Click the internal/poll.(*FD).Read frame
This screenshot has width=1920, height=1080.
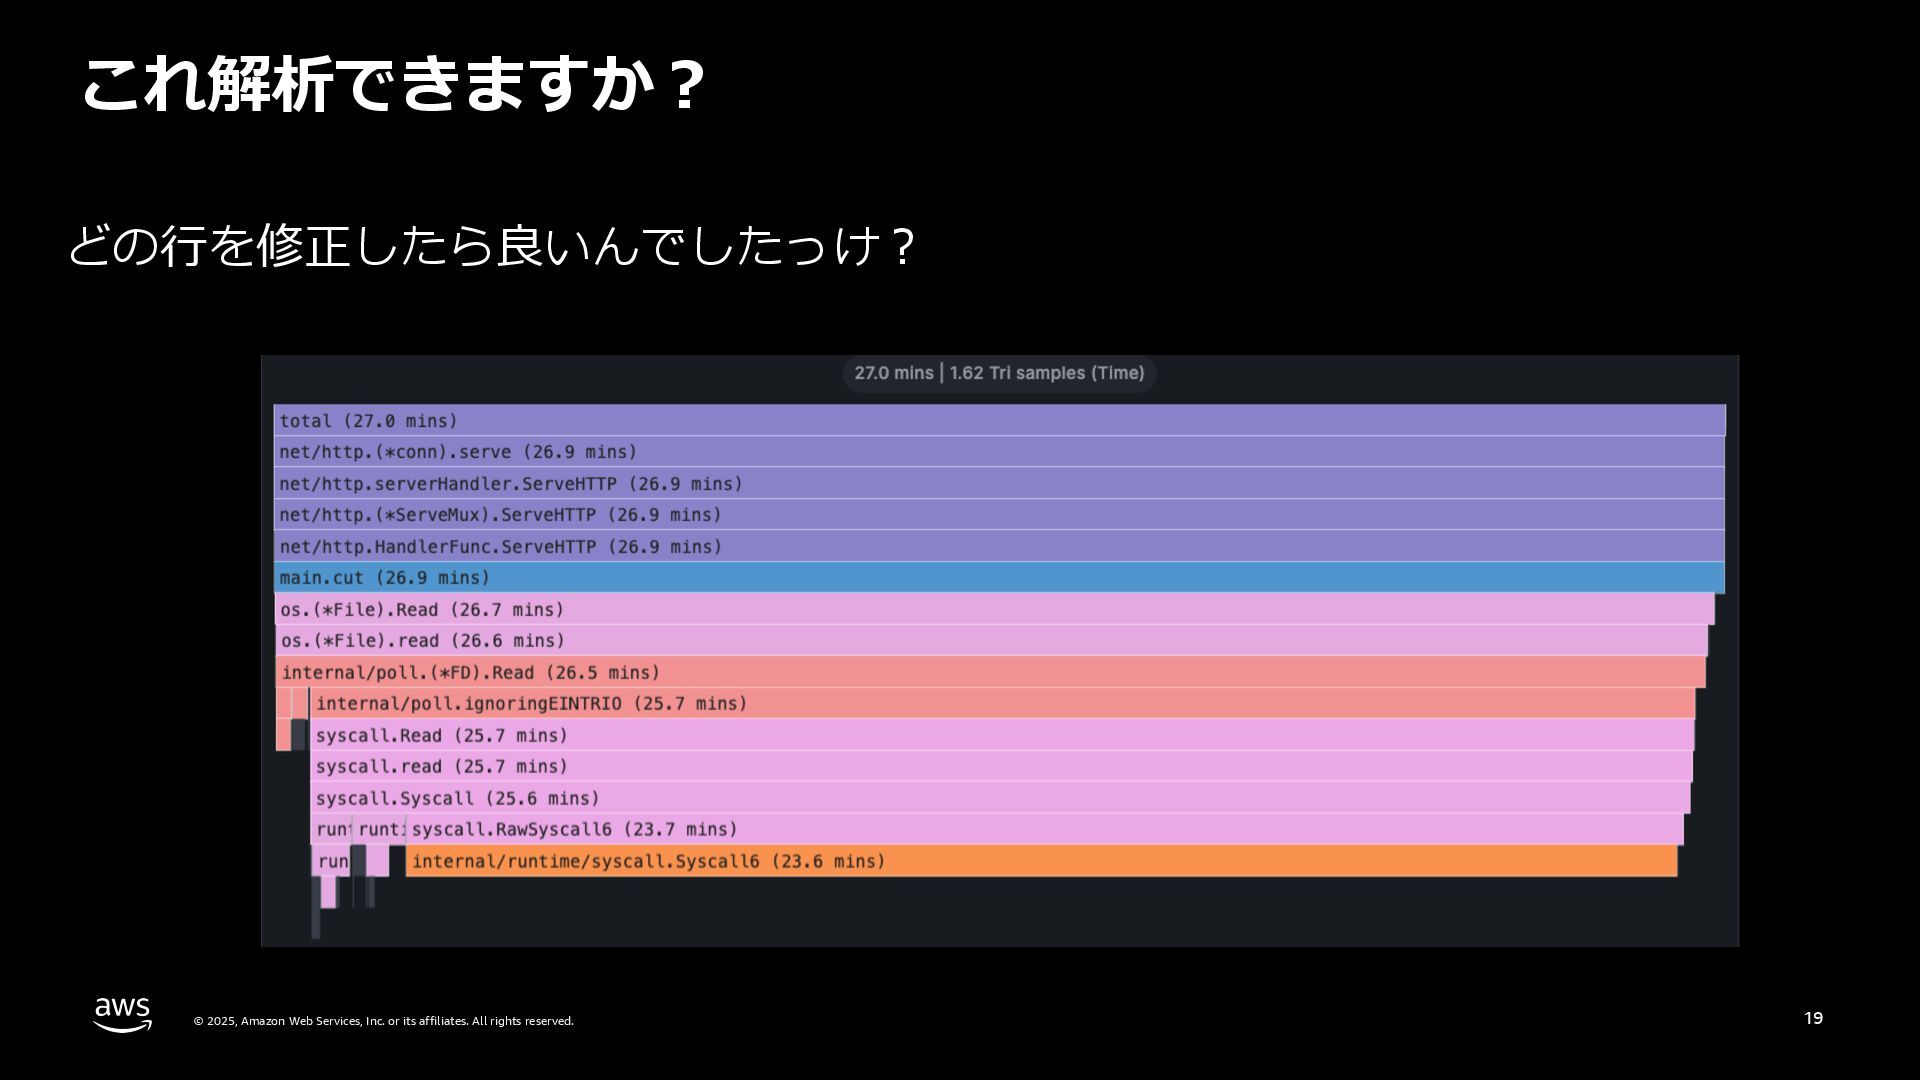(990, 672)
